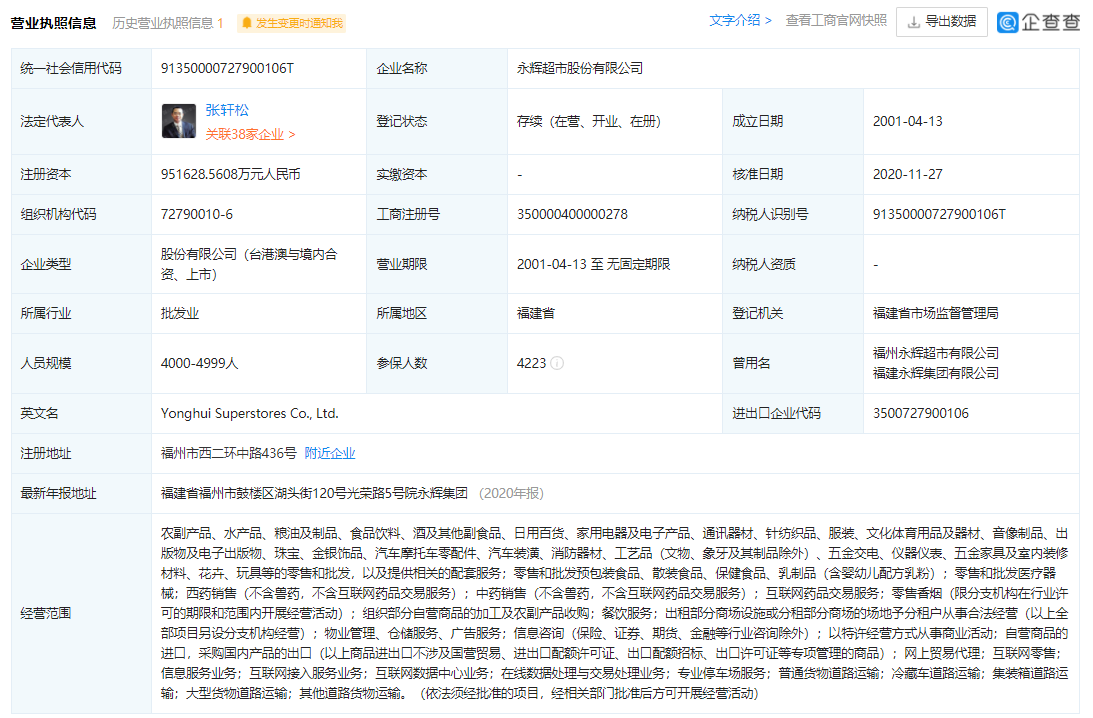Open the 文字介绍 link
The image size is (1093, 718).
(740, 21)
